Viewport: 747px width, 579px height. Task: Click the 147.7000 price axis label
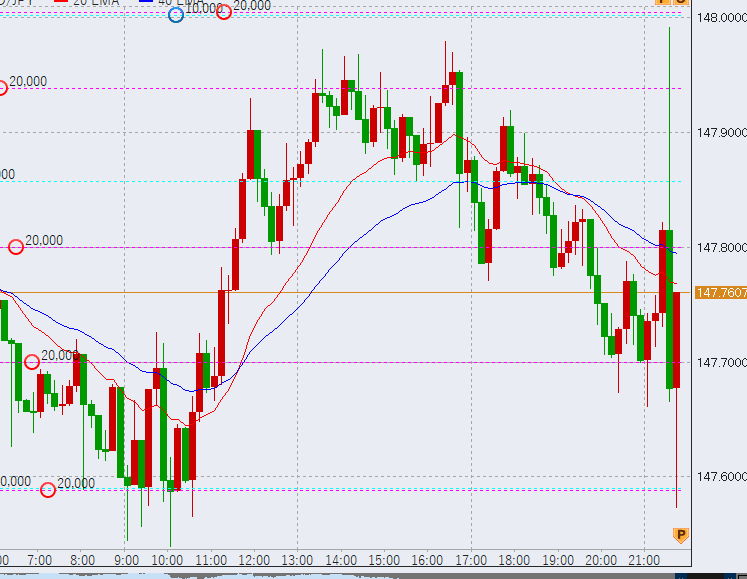(721, 363)
